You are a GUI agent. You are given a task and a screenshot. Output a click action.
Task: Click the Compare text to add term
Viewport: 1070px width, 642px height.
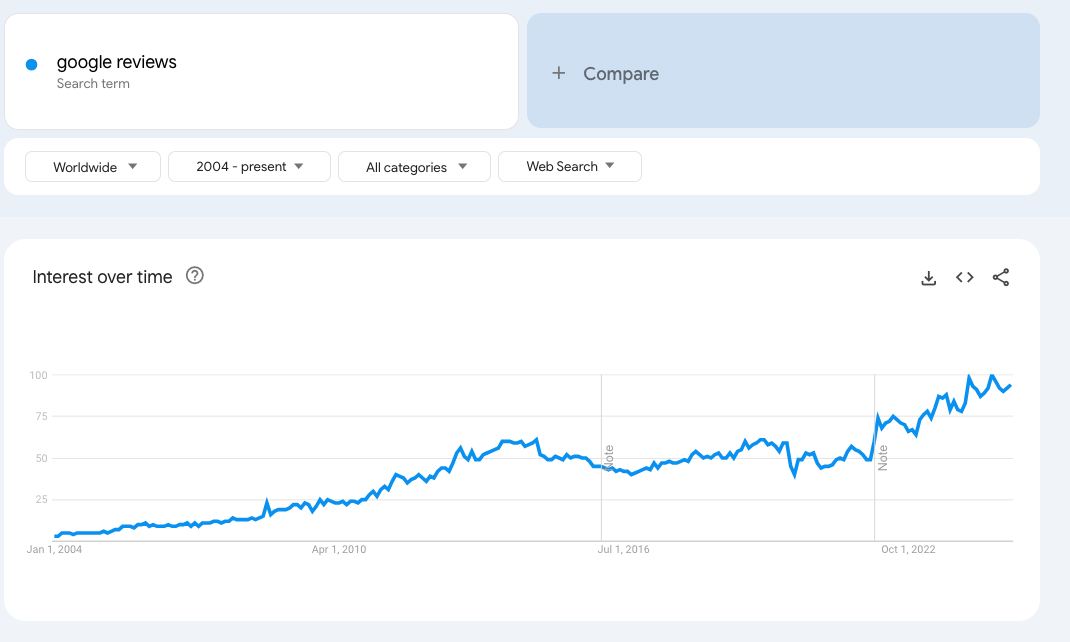tap(620, 74)
